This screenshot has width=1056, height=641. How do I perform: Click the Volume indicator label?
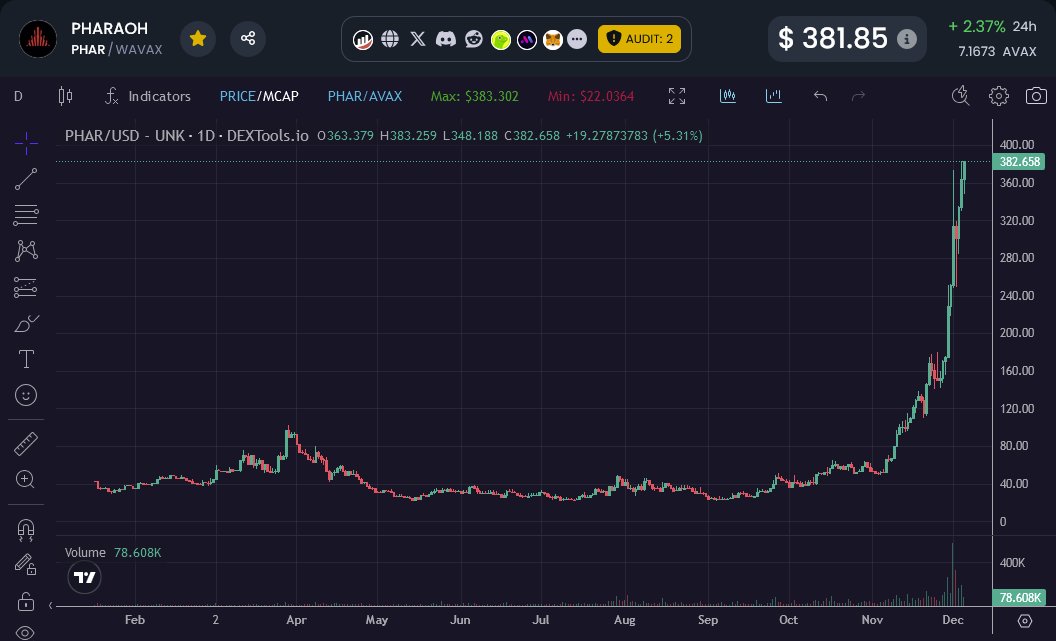click(x=85, y=553)
